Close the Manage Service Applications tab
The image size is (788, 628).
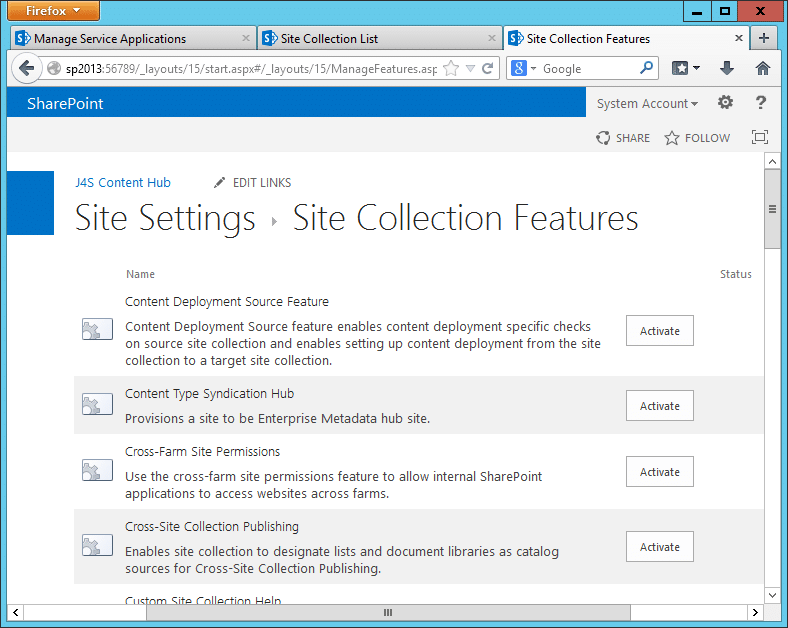pyautogui.click(x=246, y=38)
